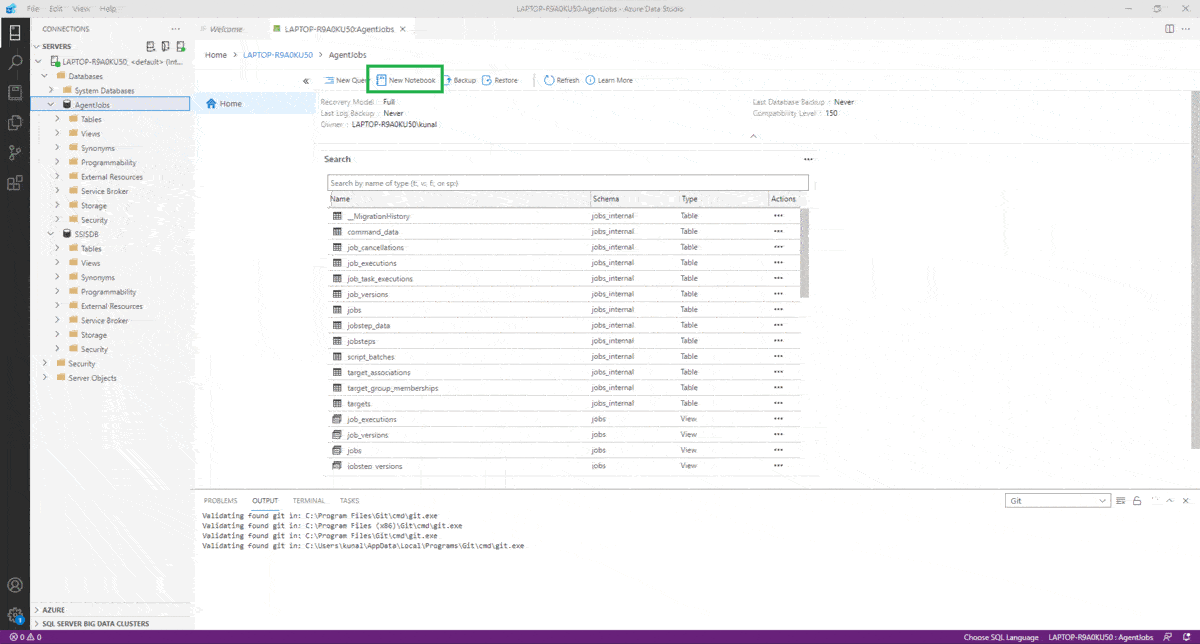Open the Connections view in activity bar
This screenshot has height=644, width=1200.
click(15, 32)
